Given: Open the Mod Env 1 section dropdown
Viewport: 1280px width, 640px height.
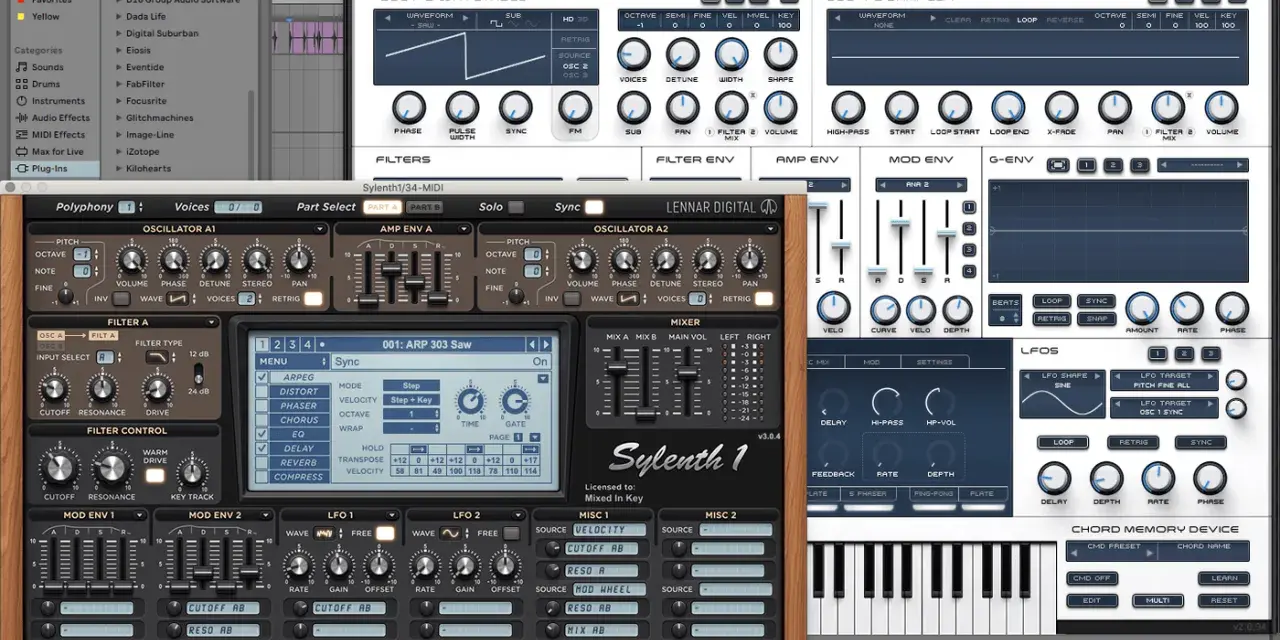Looking at the screenshot, I should coord(140,515).
